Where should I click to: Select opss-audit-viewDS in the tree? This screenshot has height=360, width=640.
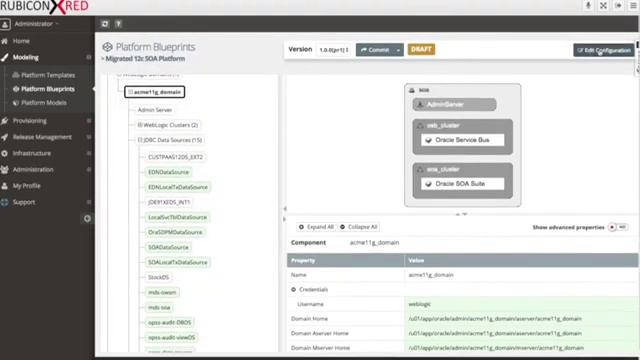171,338
